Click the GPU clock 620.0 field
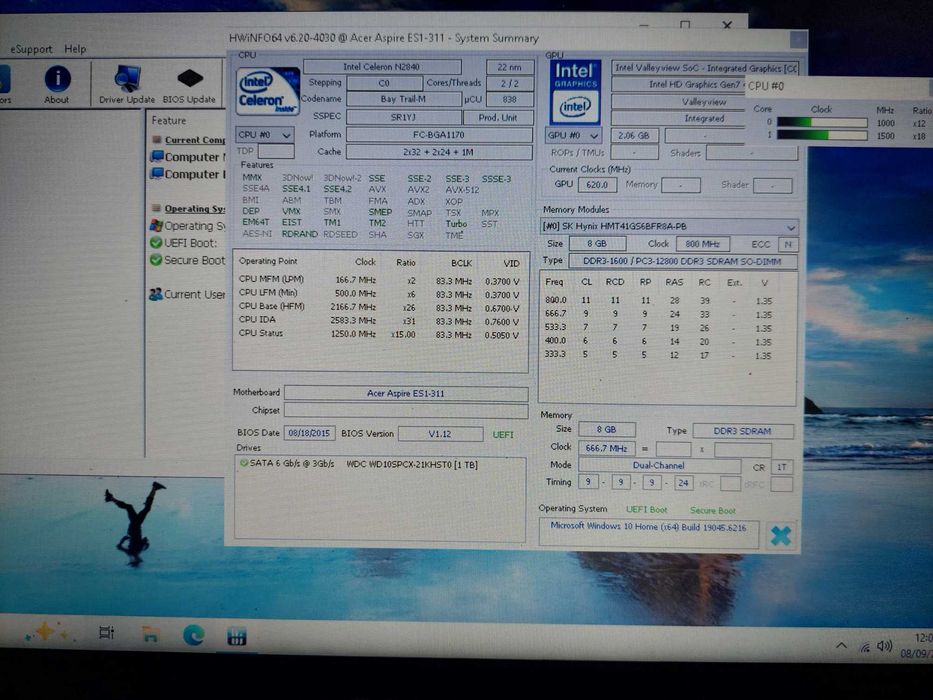This screenshot has width=933, height=700. click(597, 185)
